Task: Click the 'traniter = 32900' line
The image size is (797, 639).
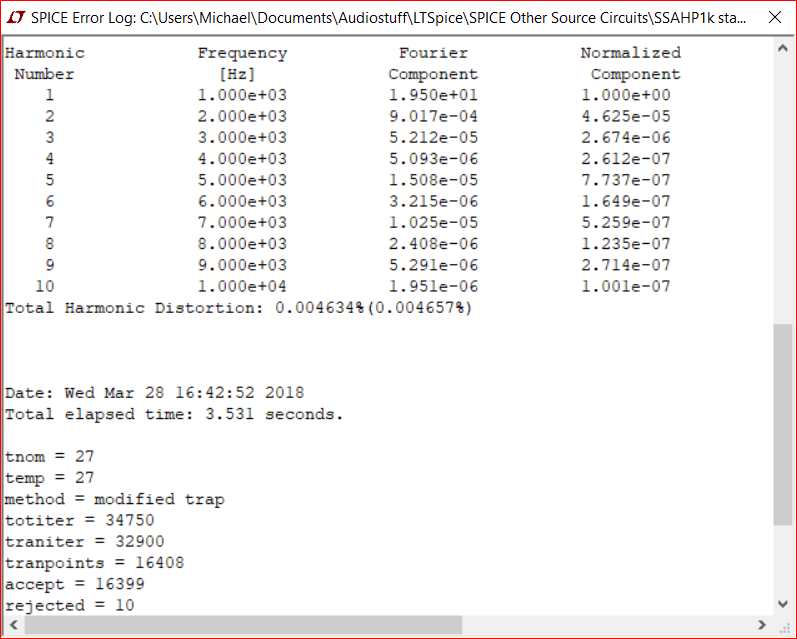Action: (x=85, y=542)
